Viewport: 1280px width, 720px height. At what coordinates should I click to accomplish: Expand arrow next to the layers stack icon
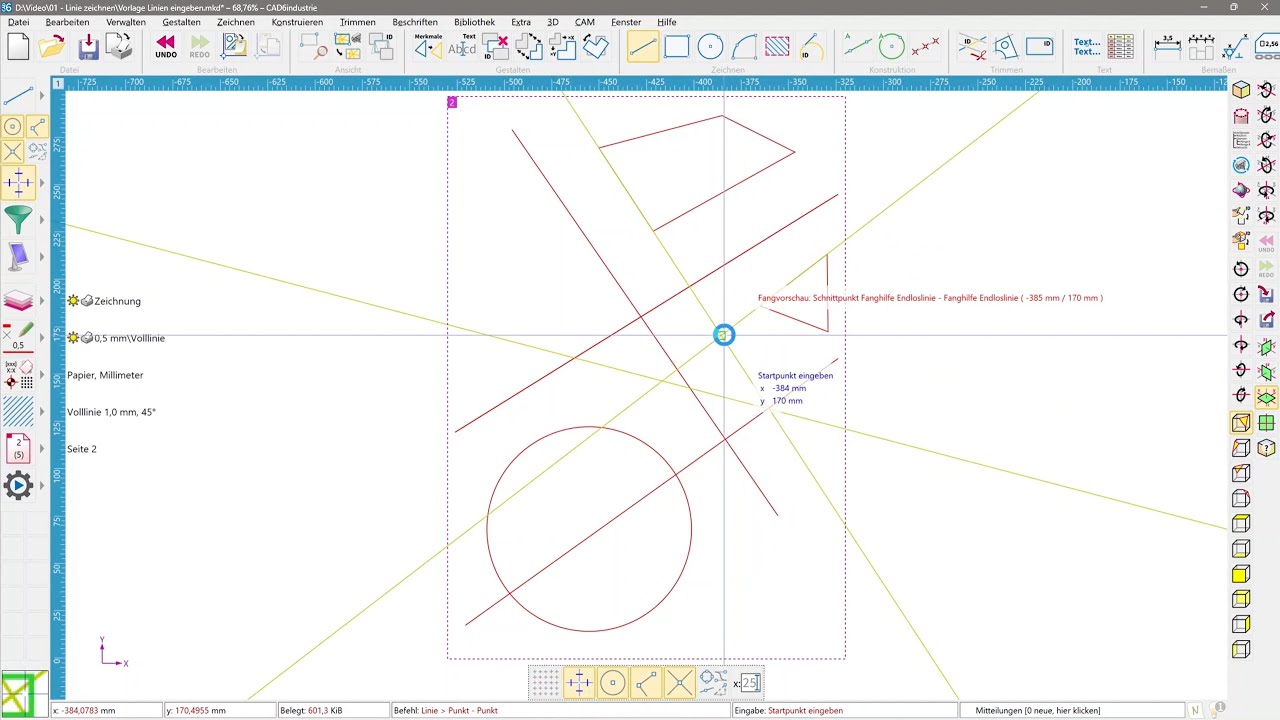pyautogui.click(x=42, y=301)
